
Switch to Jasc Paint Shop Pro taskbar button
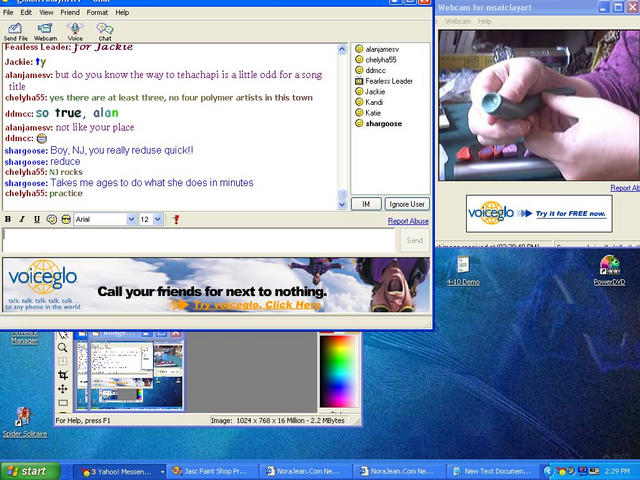pos(213,471)
